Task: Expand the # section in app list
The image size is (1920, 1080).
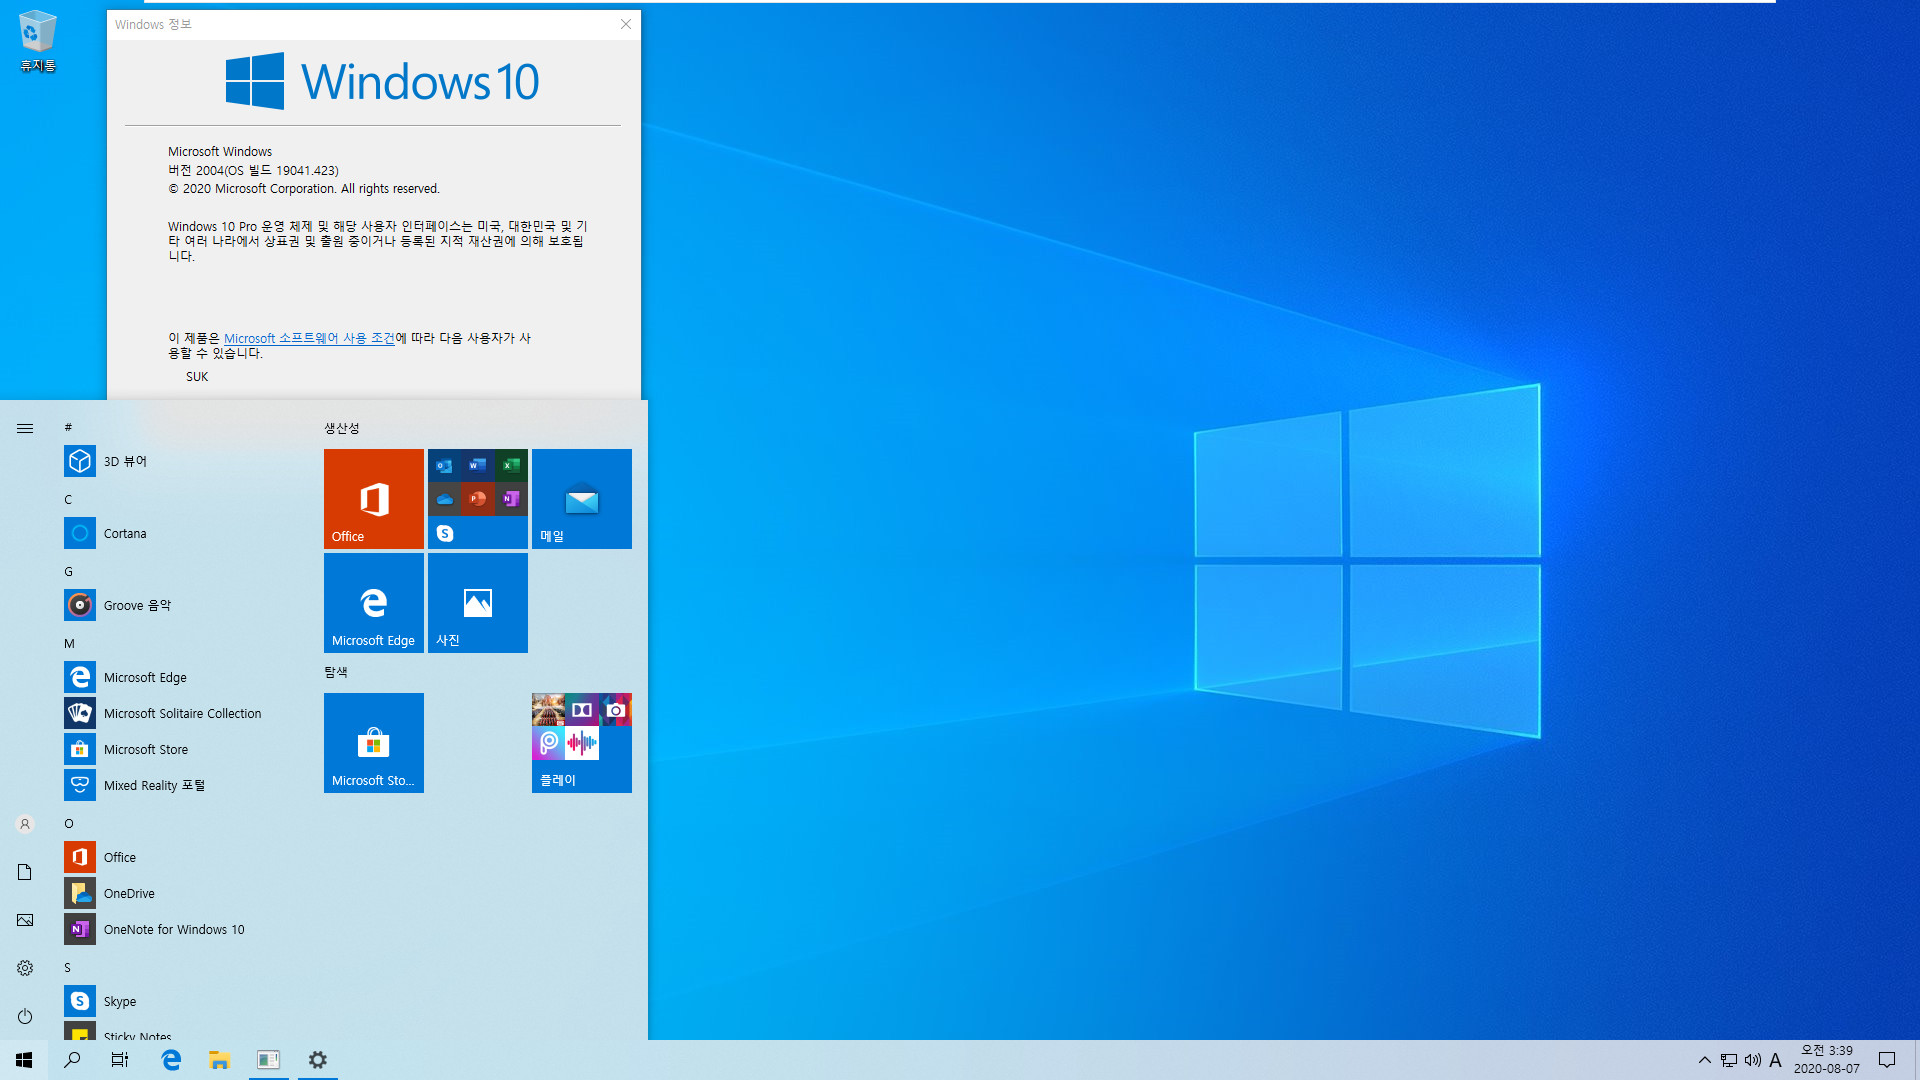Action: 69,426
